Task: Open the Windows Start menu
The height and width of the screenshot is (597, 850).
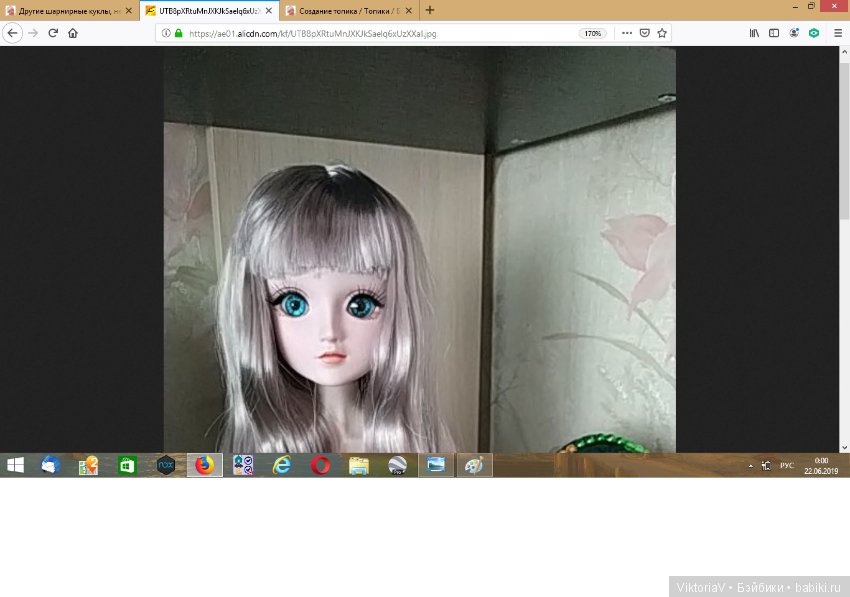Action: [16, 465]
